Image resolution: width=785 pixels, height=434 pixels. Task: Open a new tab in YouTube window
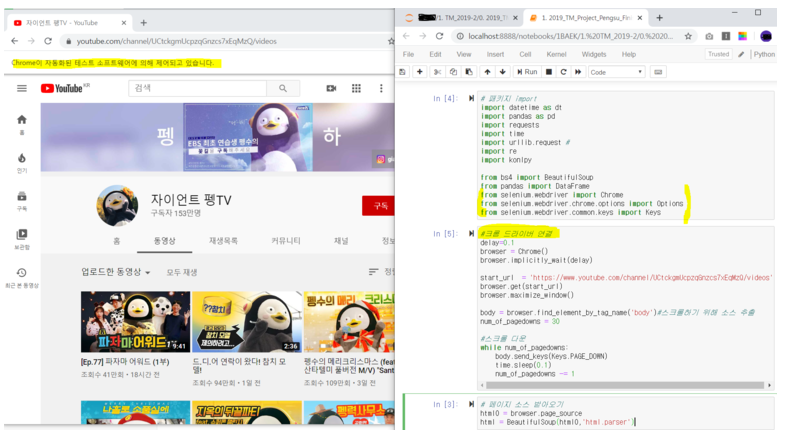[x=144, y=23]
